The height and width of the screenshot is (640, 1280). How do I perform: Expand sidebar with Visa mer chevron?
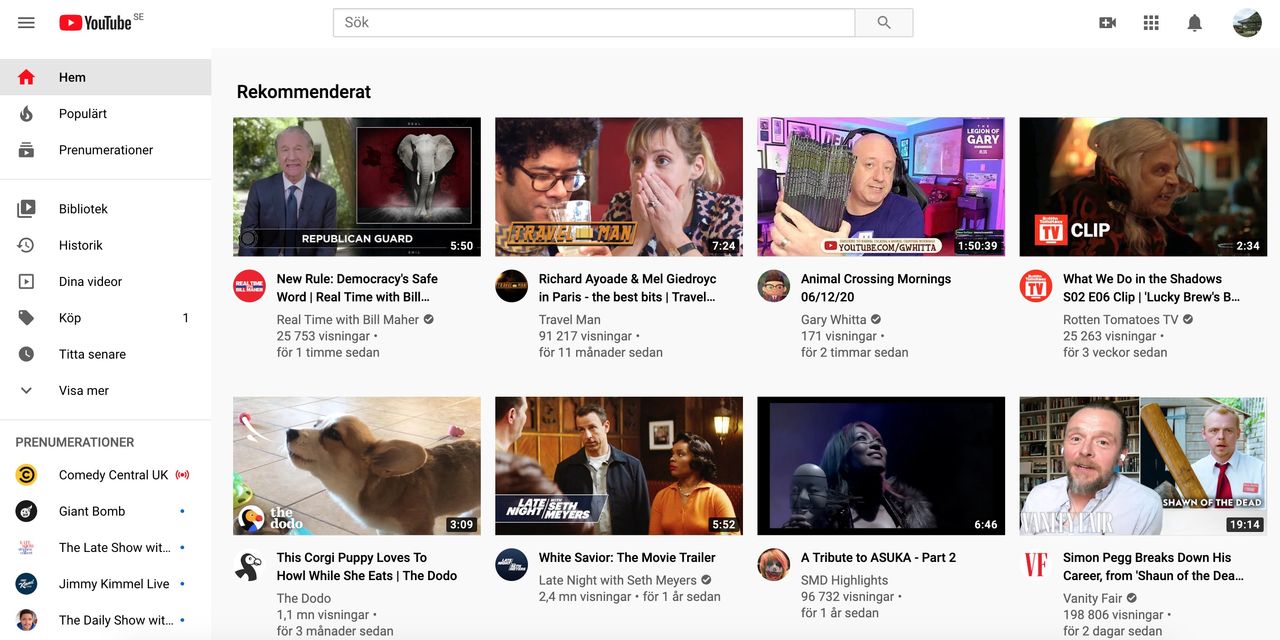click(26, 391)
